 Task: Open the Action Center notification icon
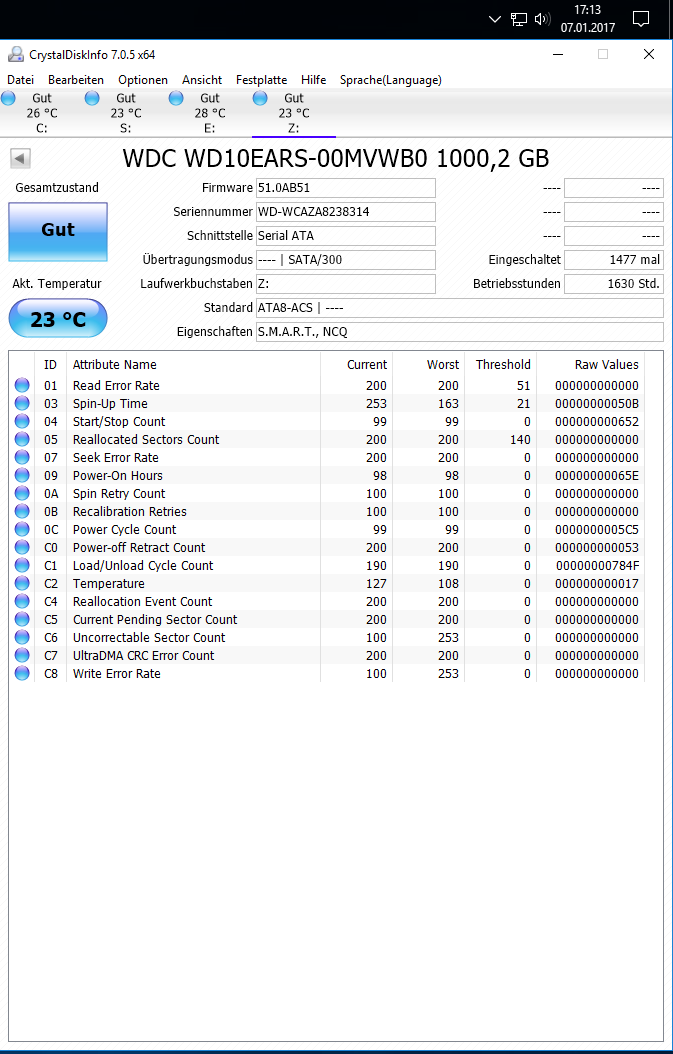coord(642,19)
